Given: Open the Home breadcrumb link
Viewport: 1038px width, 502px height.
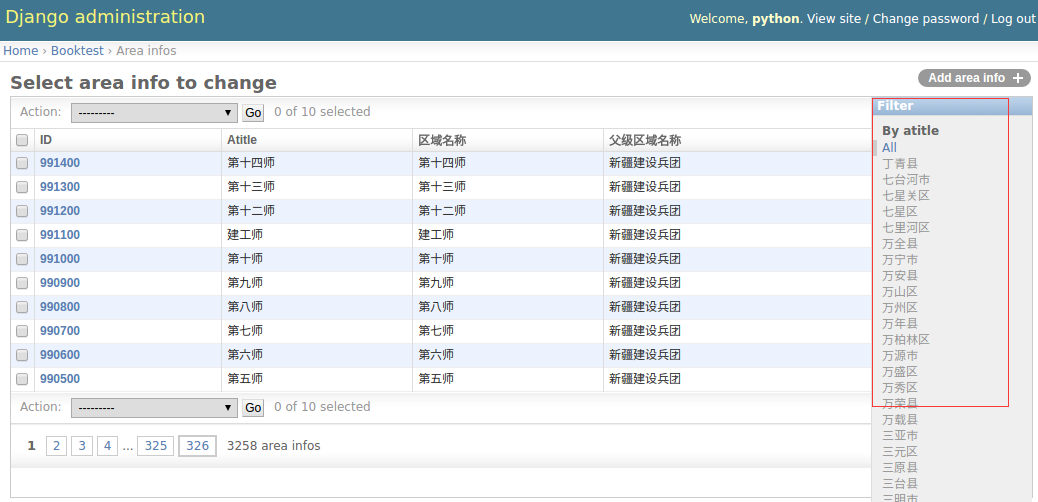Looking at the screenshot, I should pos(20,51).
